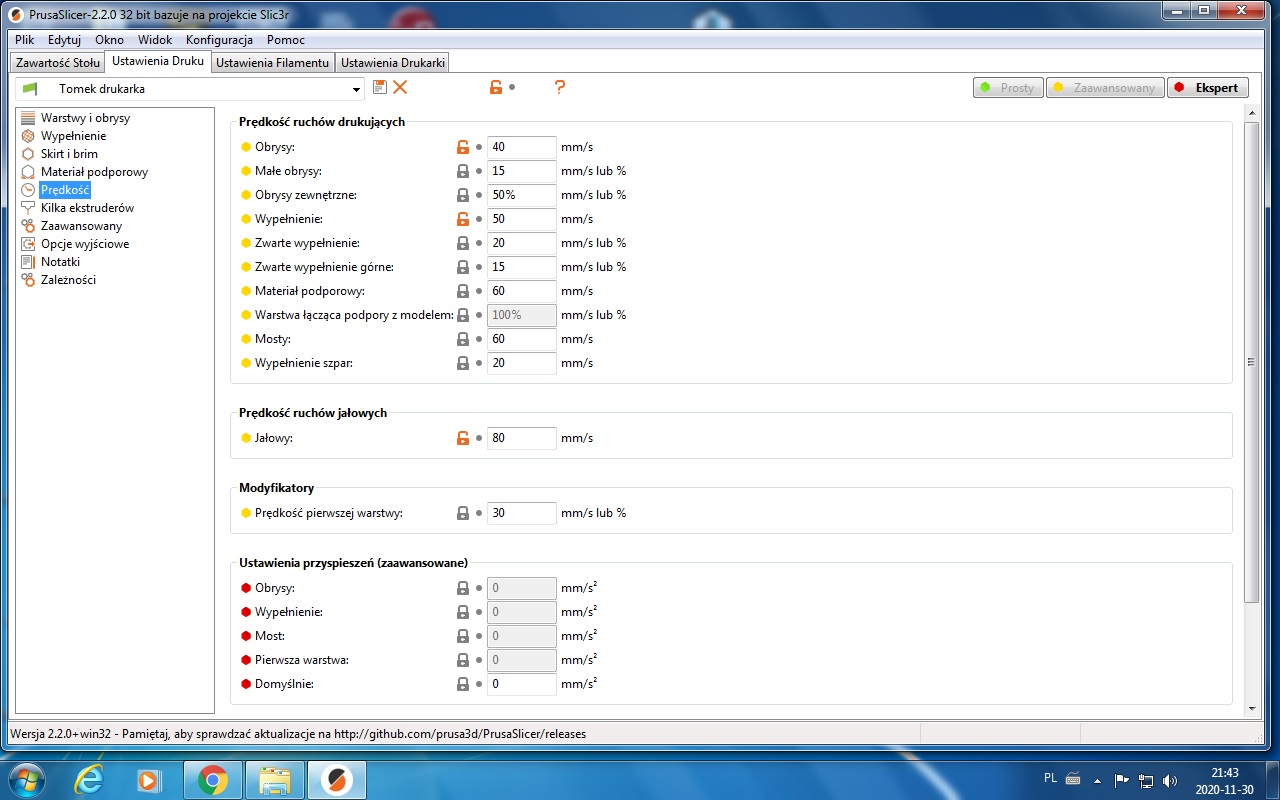Switch to Ustawienia Filamentu tab
Viewport: 1280px width, 800px height.
click(272, 63)
